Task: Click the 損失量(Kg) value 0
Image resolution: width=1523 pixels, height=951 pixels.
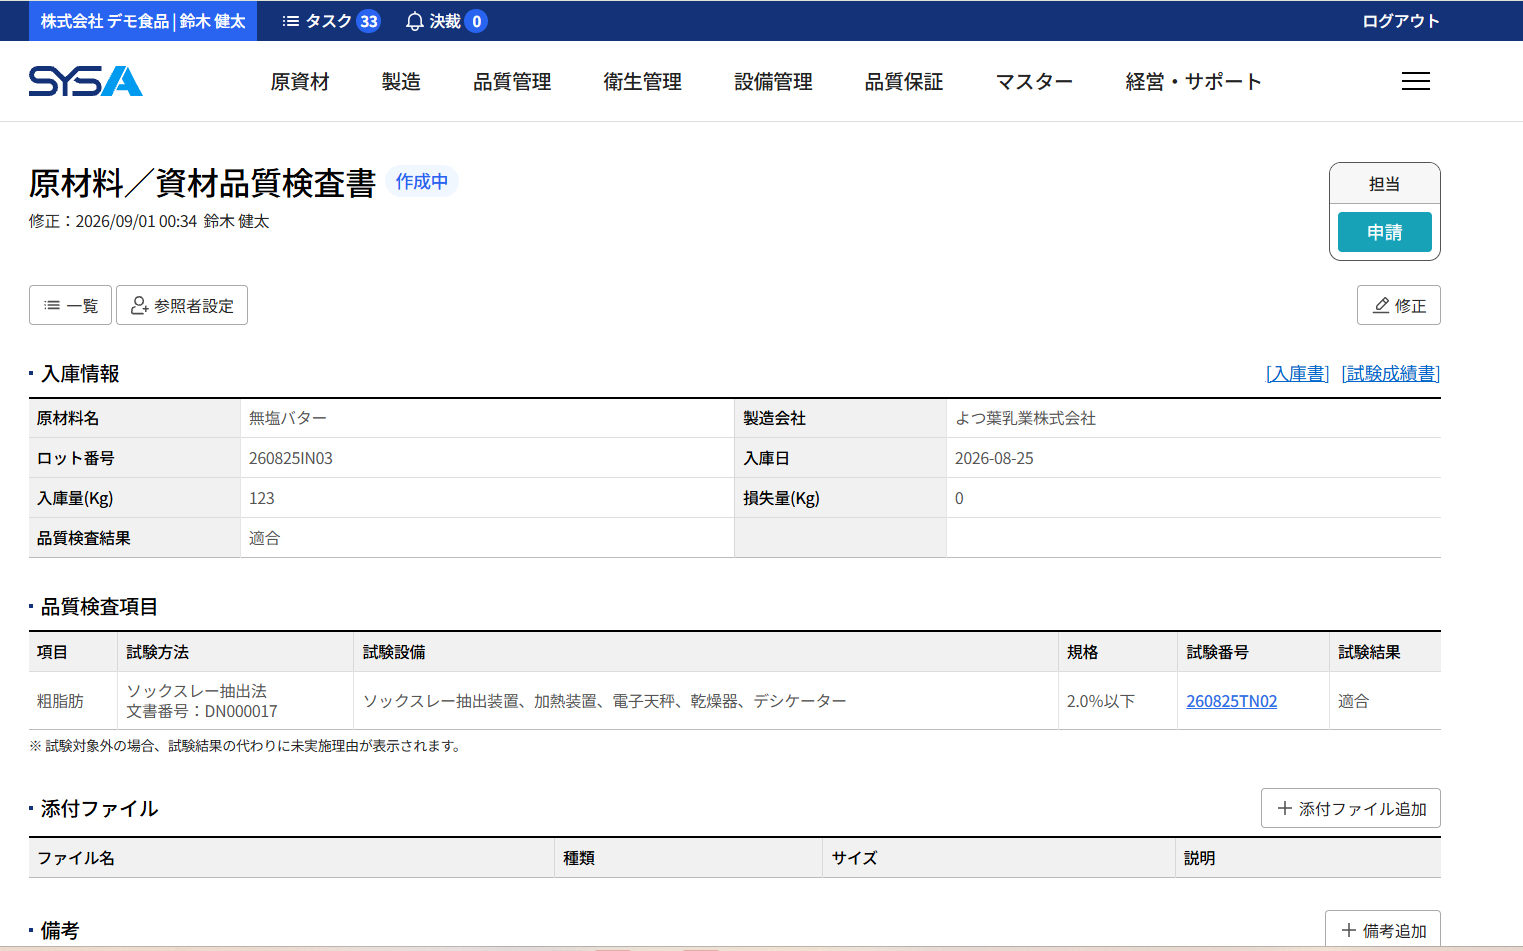Action: pos(959,498)
